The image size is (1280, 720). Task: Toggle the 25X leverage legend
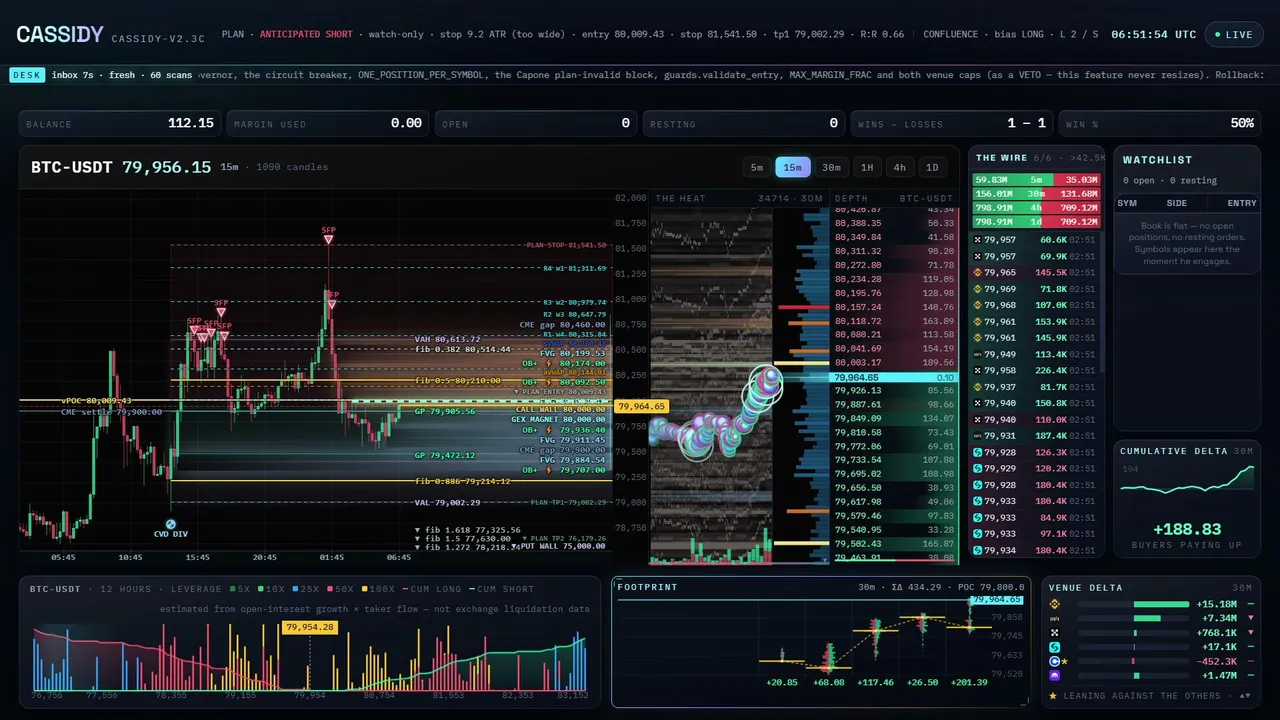306,589
